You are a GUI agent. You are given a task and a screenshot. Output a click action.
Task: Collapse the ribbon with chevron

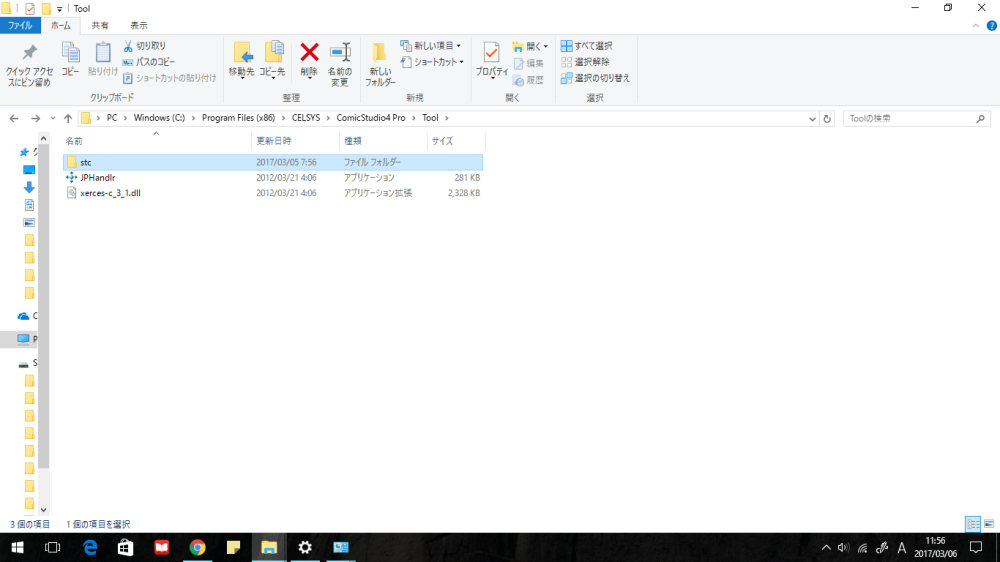pos(976,26)
